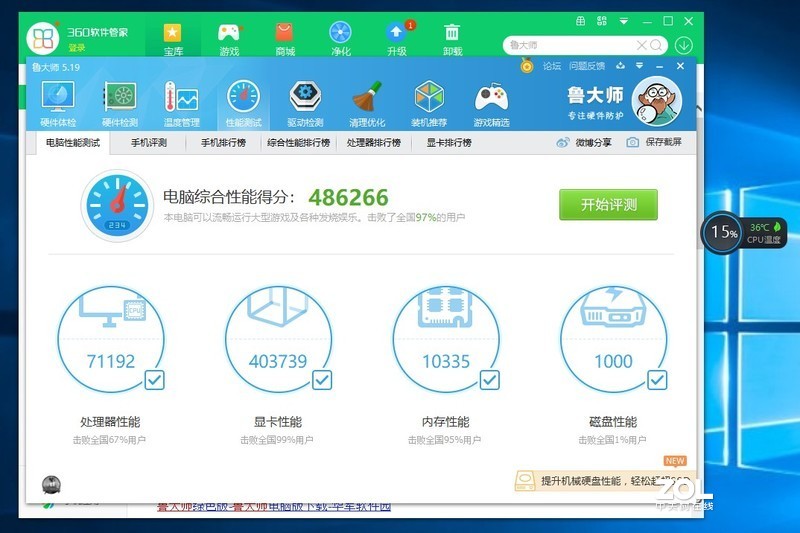Click the 击败全国95%用户 text
The width and height of the screenshot is (800, 533).
point(444,440)
